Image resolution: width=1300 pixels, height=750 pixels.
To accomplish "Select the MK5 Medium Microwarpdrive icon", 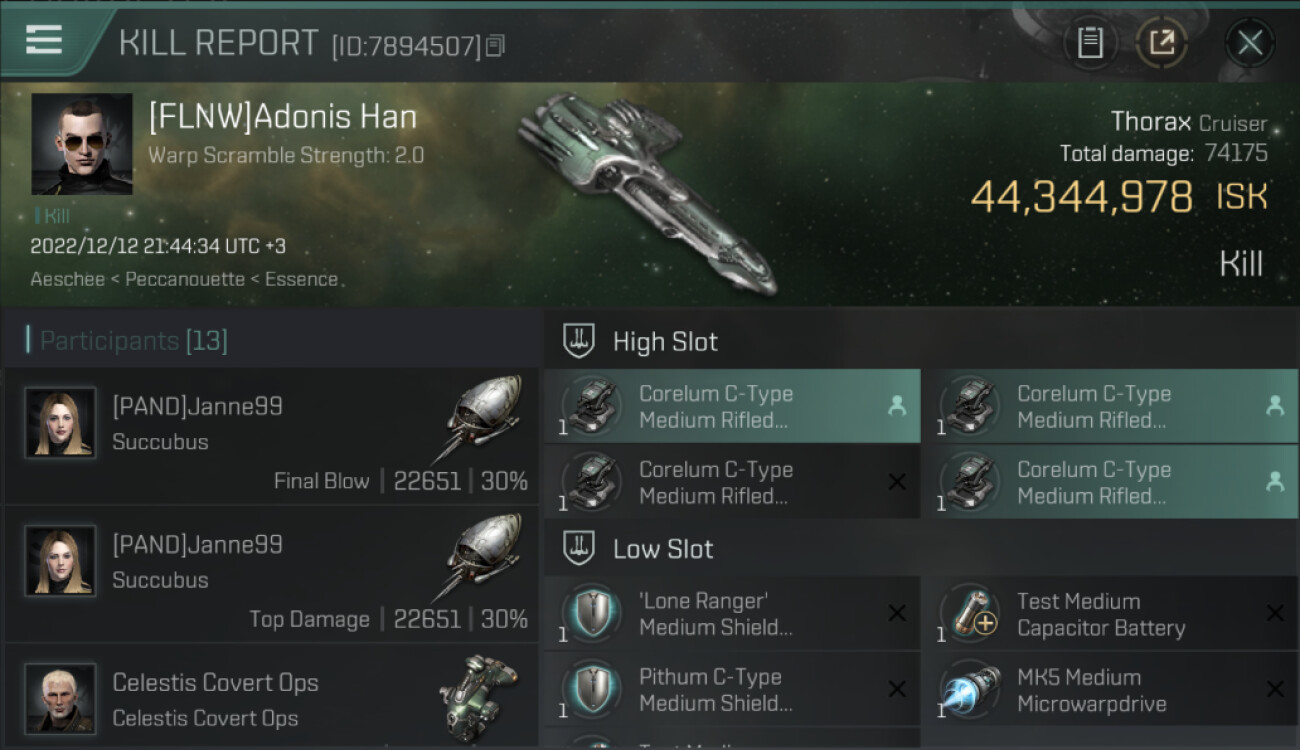I will [x=969, y=689].
